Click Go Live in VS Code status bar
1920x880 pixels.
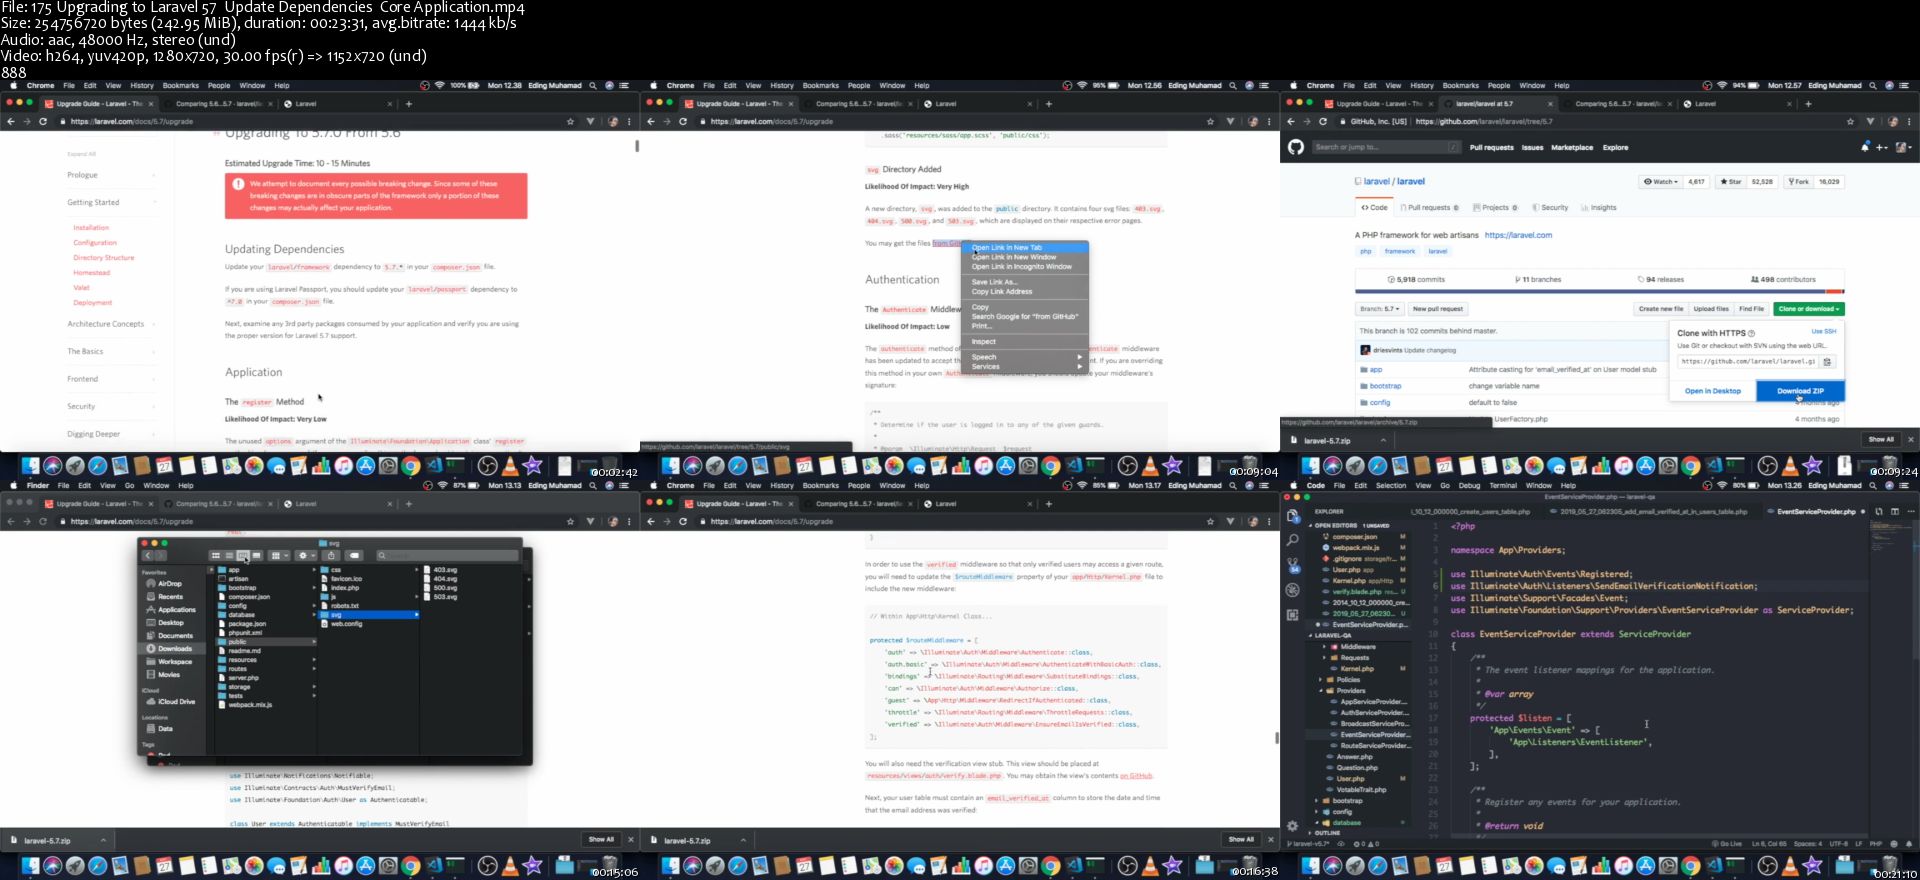click(1728, 844)
